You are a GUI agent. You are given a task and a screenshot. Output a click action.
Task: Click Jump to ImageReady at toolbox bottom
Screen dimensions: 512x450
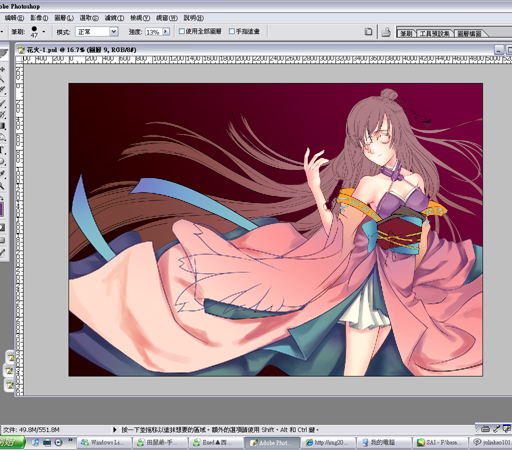(x=3, y=253)
